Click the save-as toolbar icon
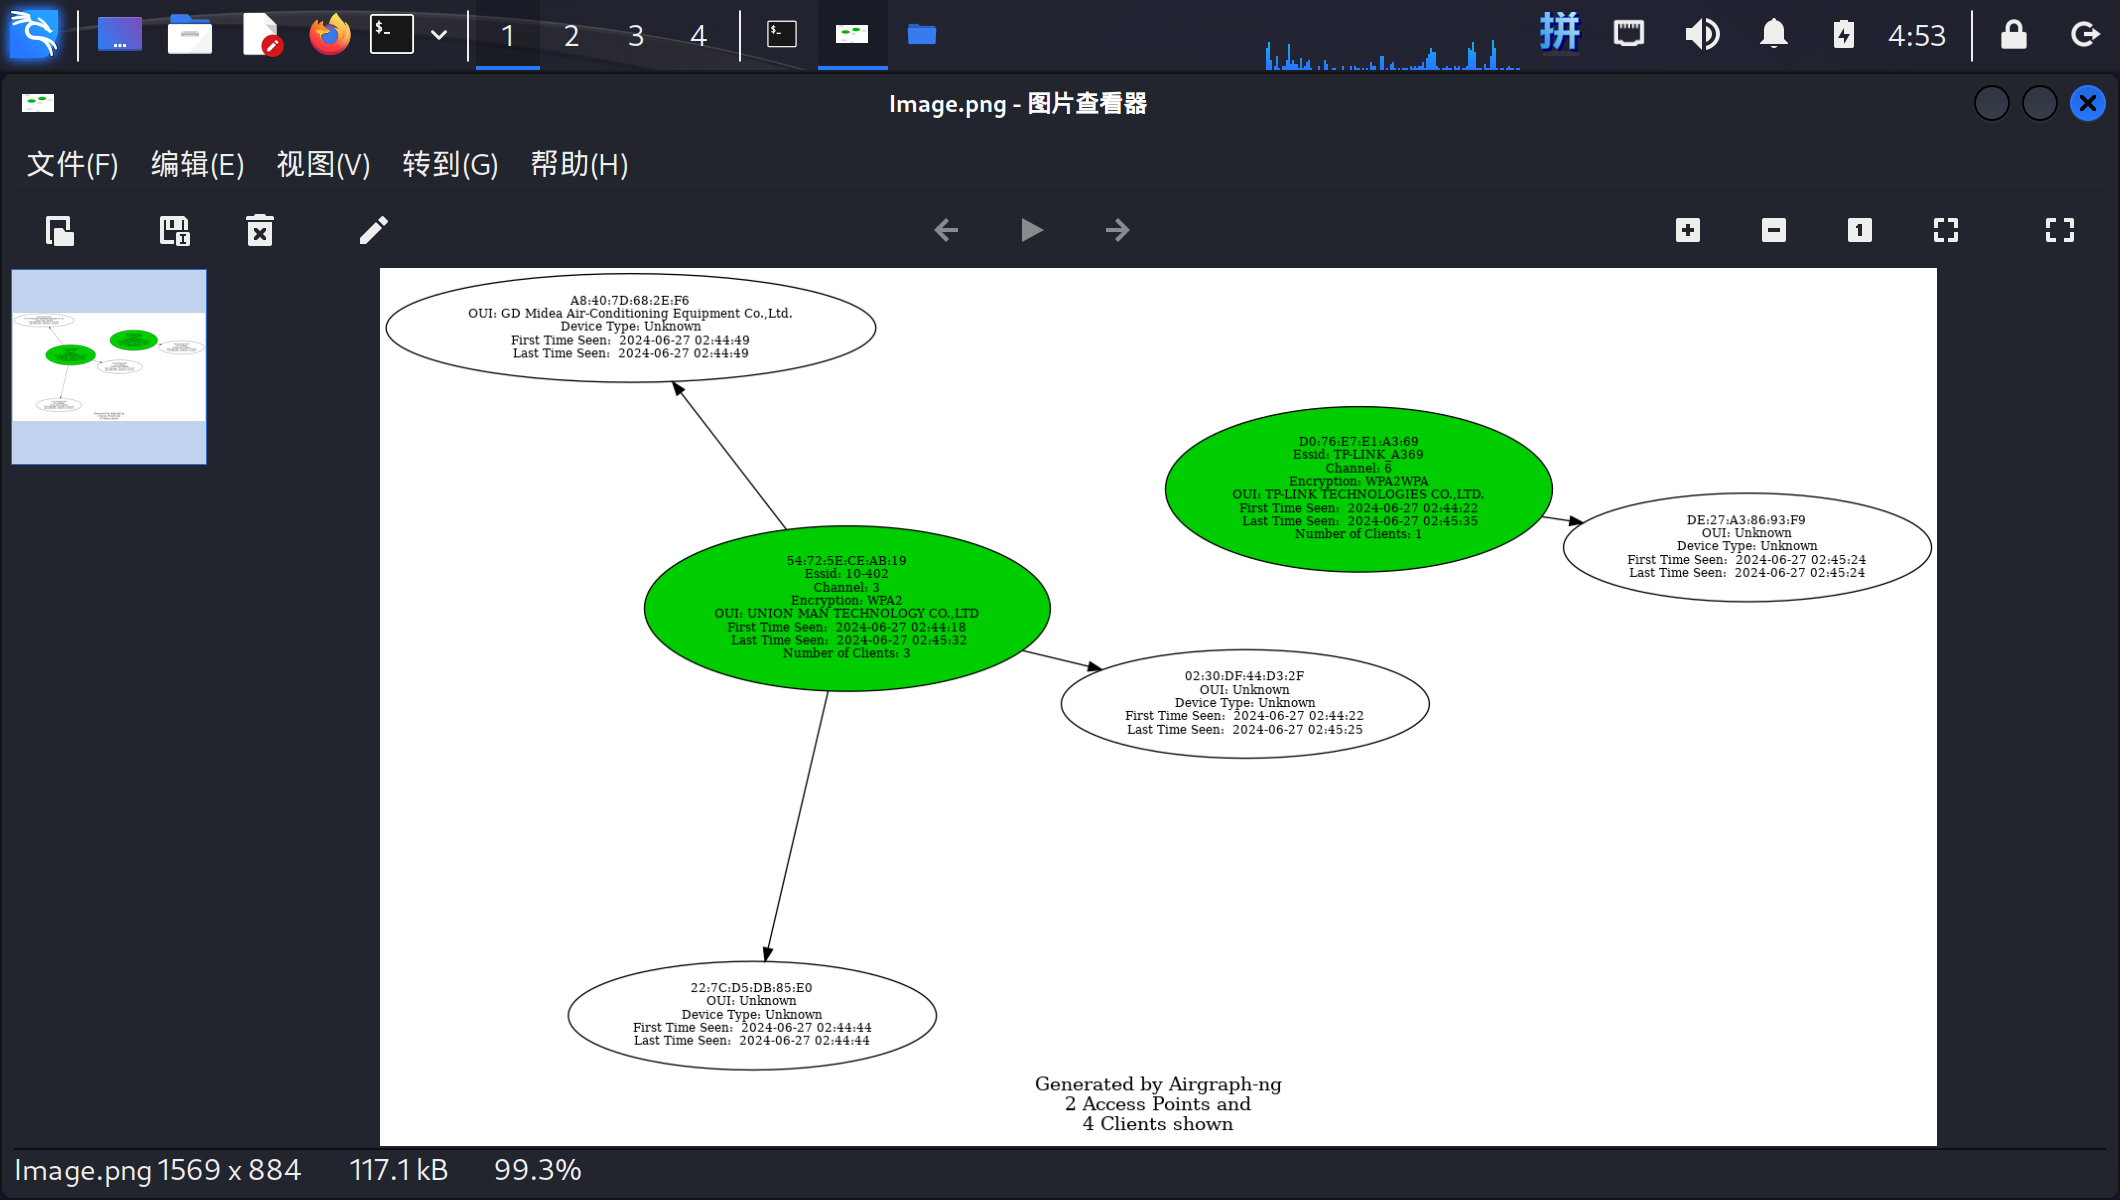The width and height of the screenshot is (2120, 1200). point(175,231)
